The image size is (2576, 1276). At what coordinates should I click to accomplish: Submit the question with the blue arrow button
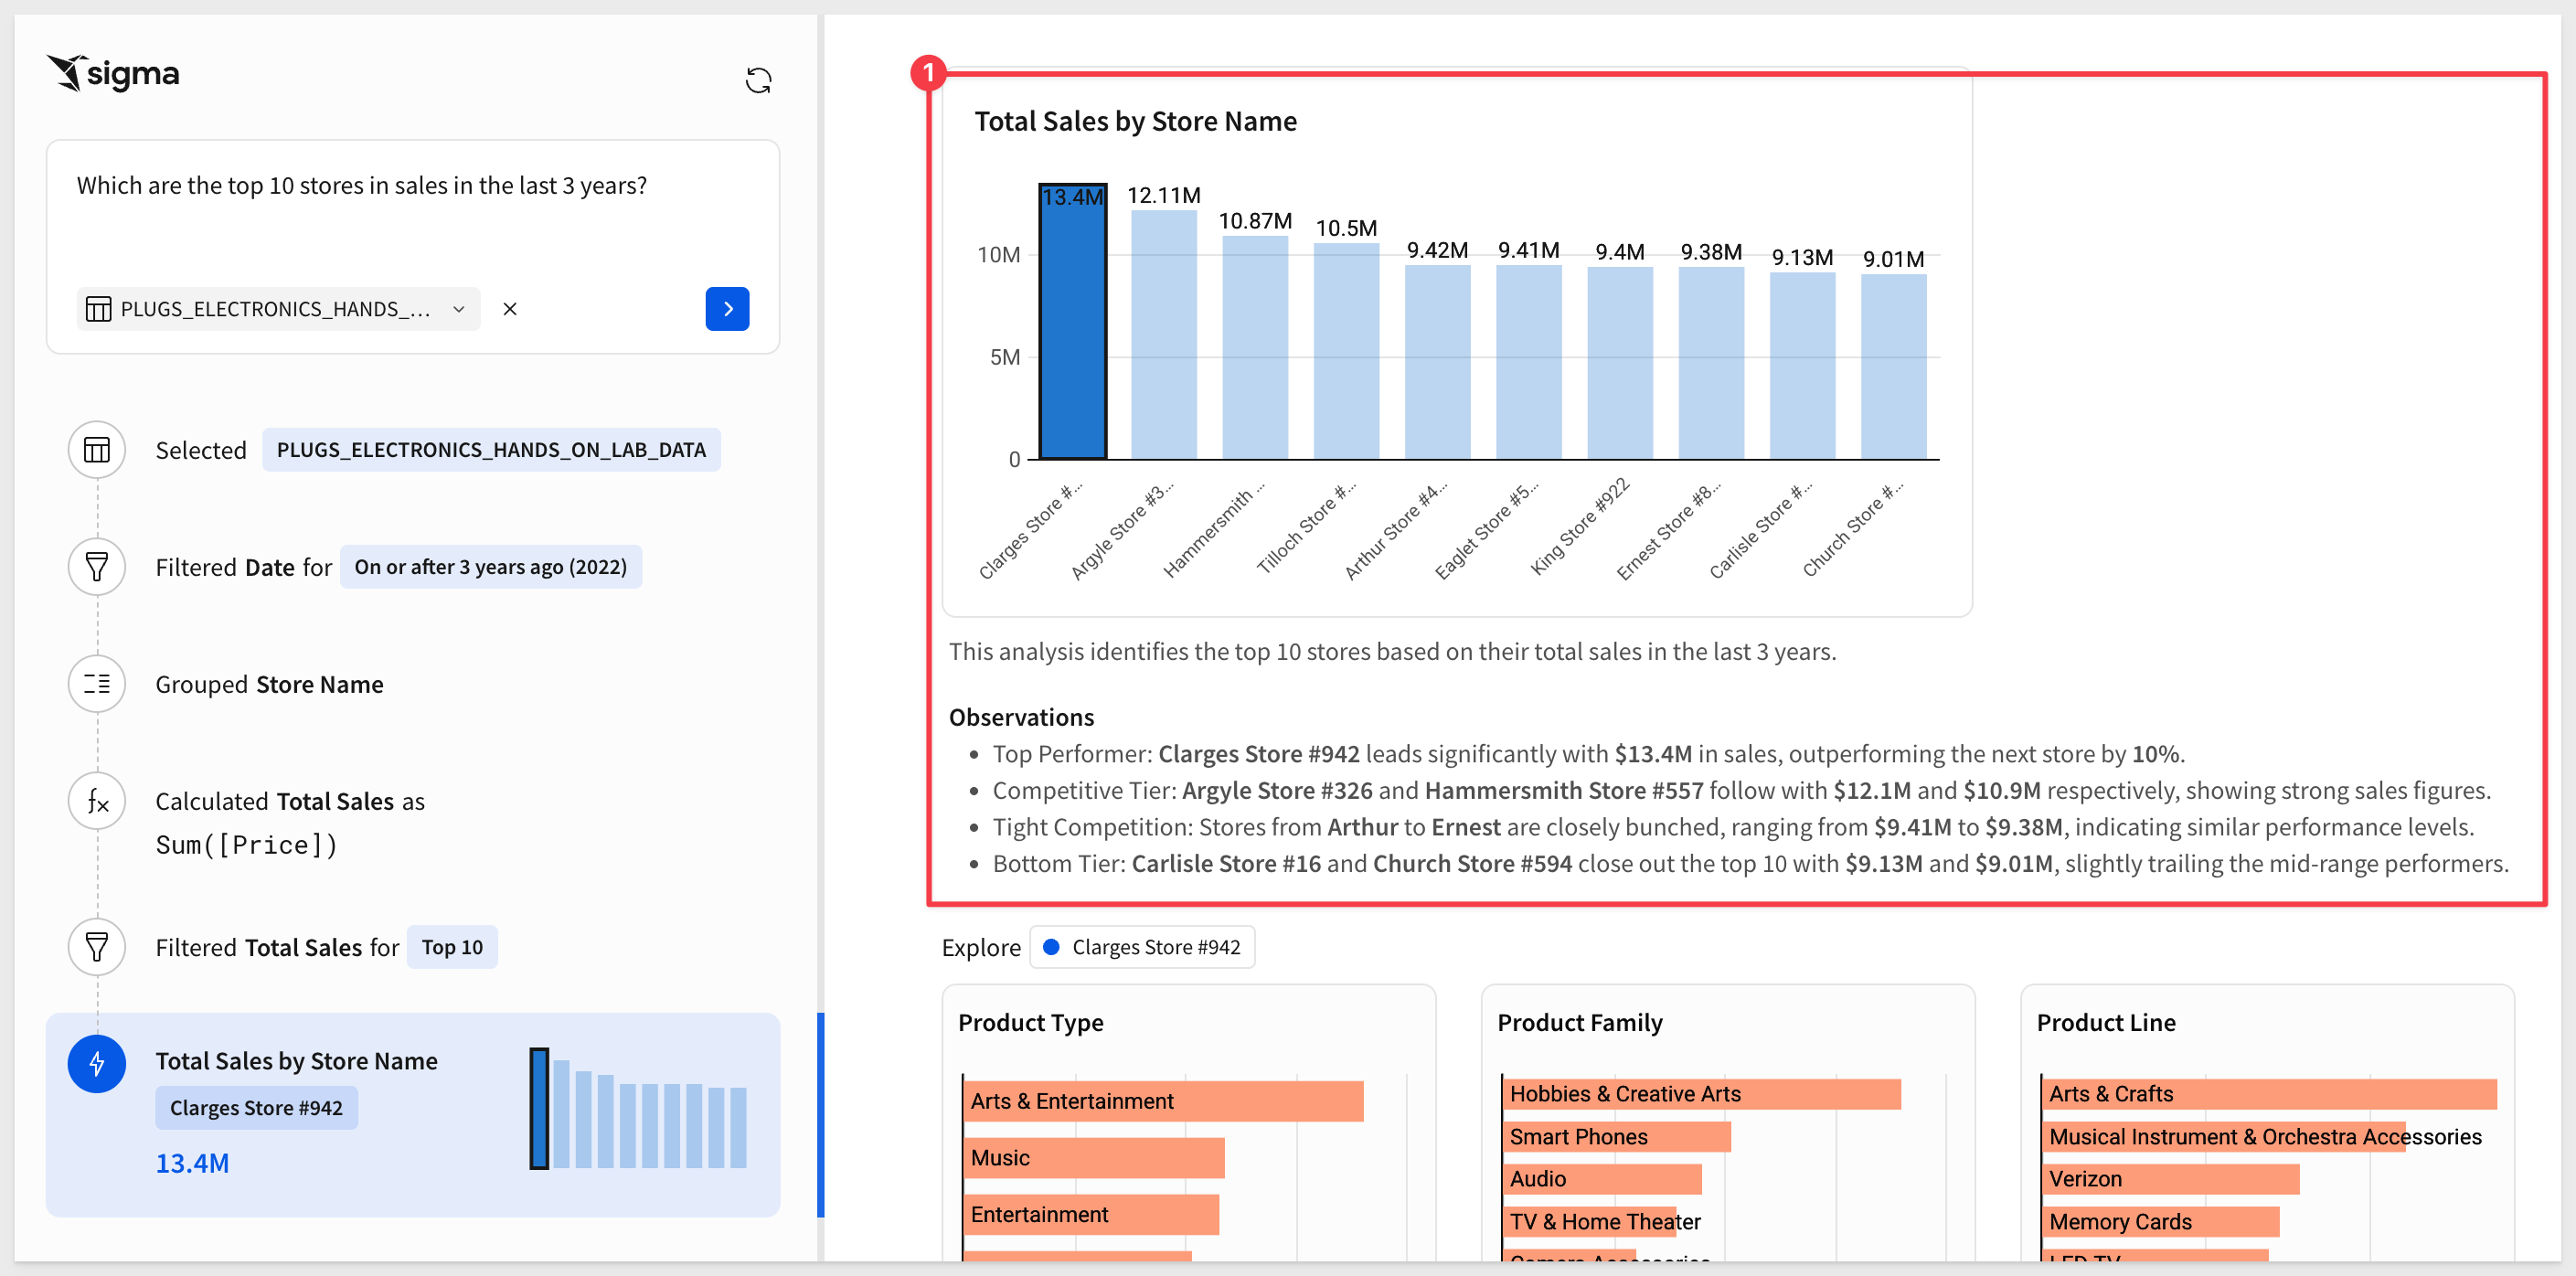727,309
